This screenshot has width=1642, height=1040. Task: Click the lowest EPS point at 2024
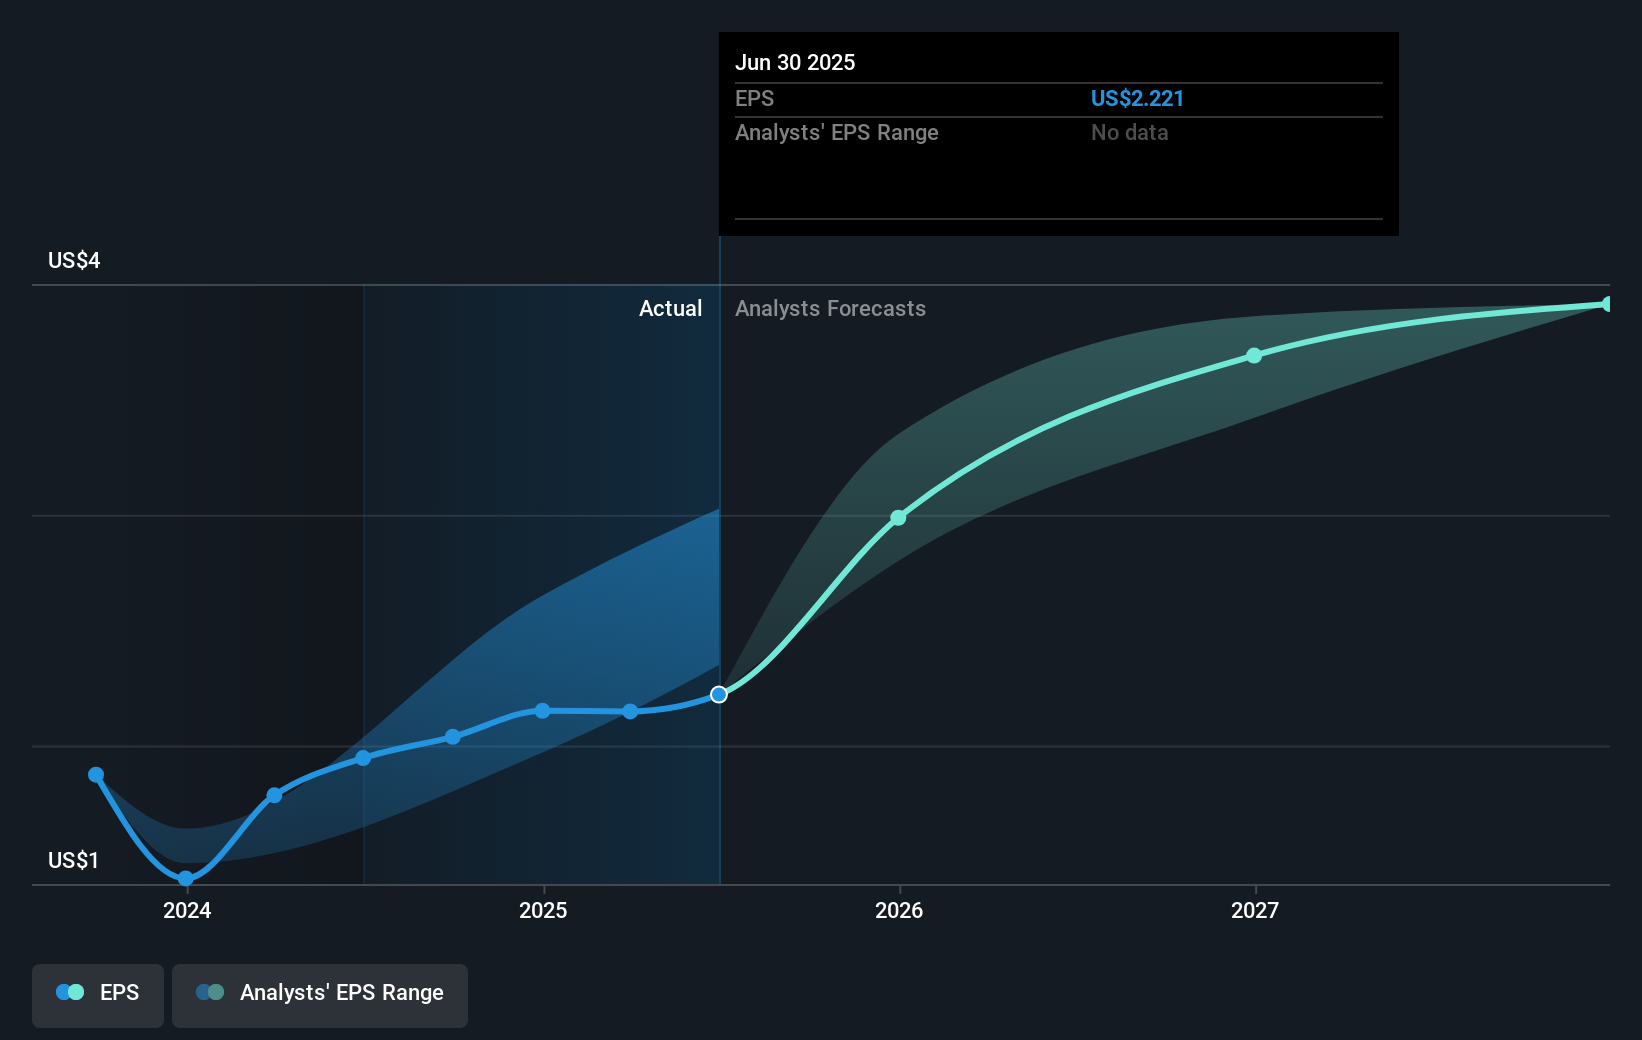[x=186, y=879]
